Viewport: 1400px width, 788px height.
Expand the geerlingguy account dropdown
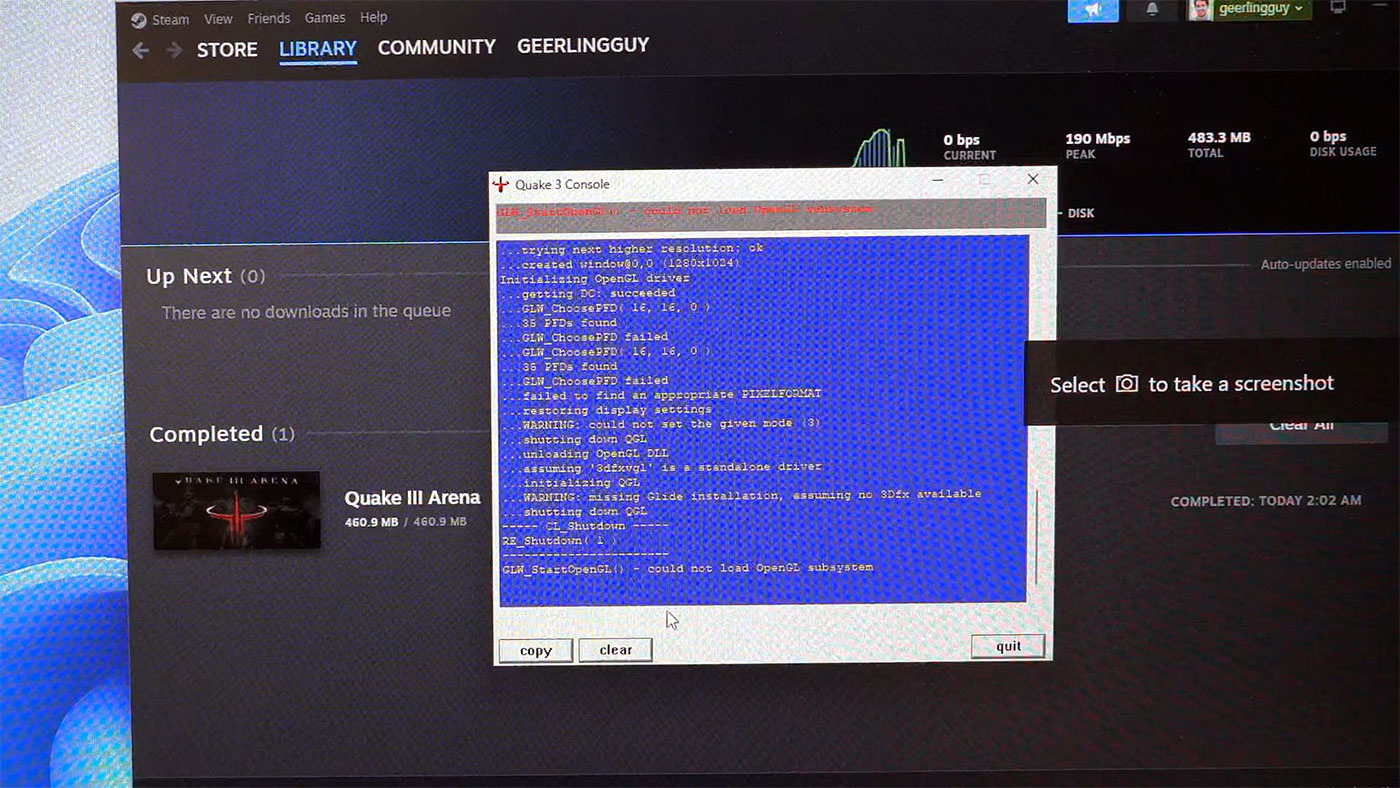1260,9
